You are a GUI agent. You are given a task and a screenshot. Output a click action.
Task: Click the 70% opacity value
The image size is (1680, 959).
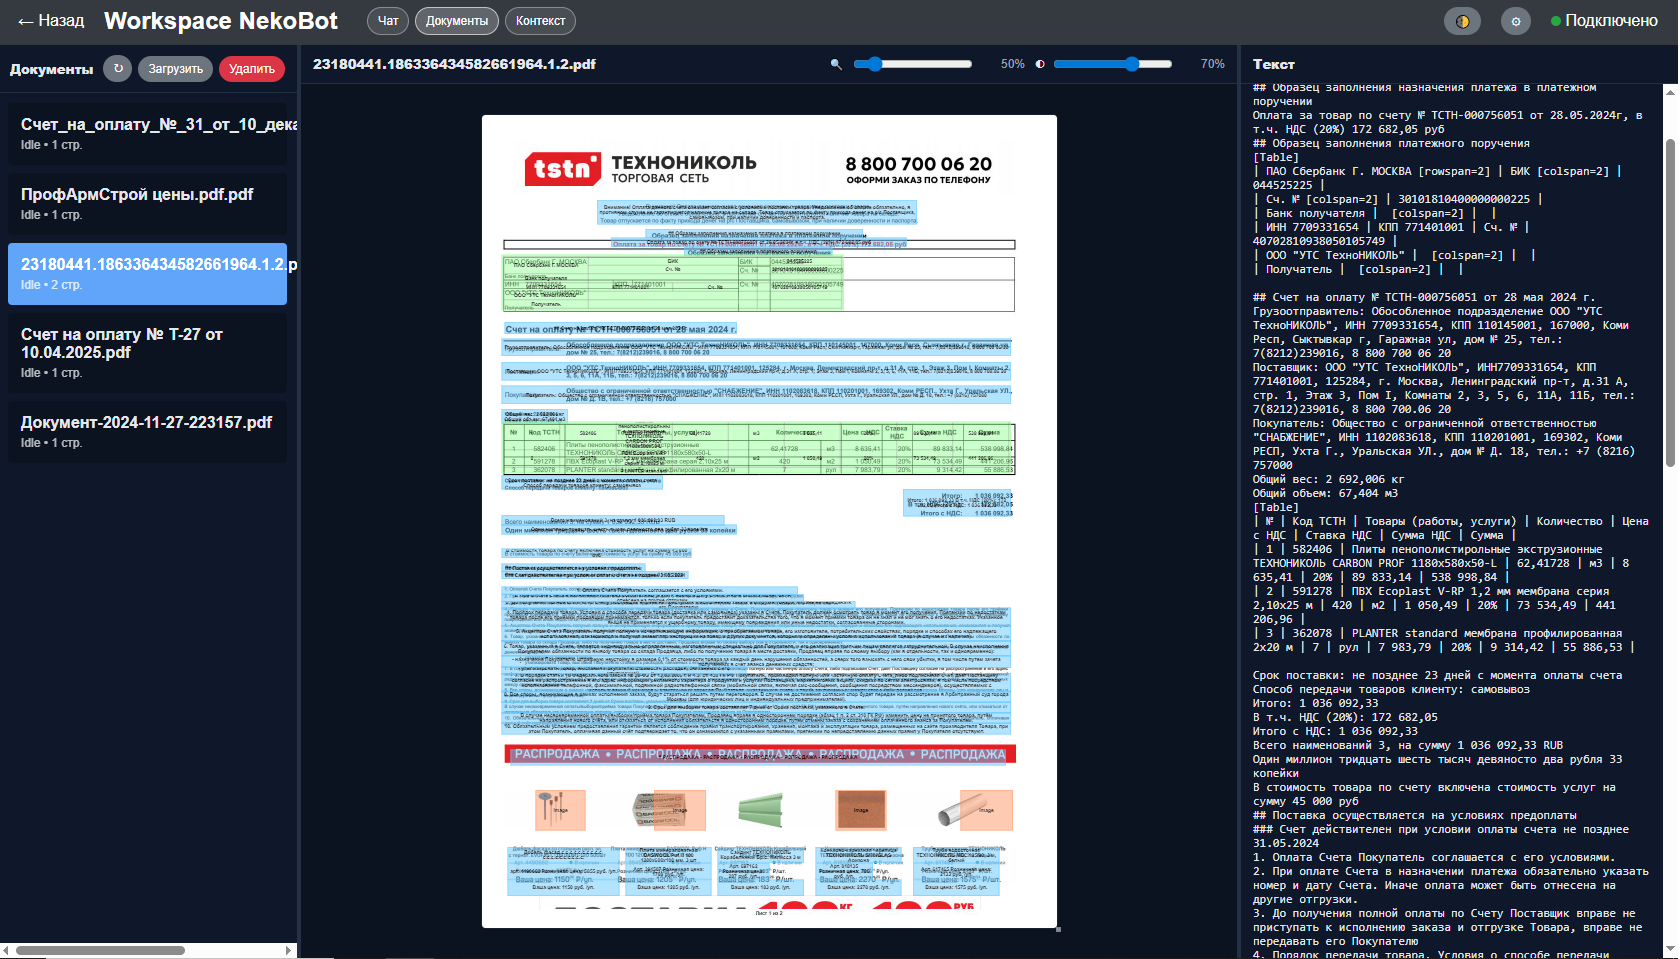pyautogui.click(x=1212, y=64)
